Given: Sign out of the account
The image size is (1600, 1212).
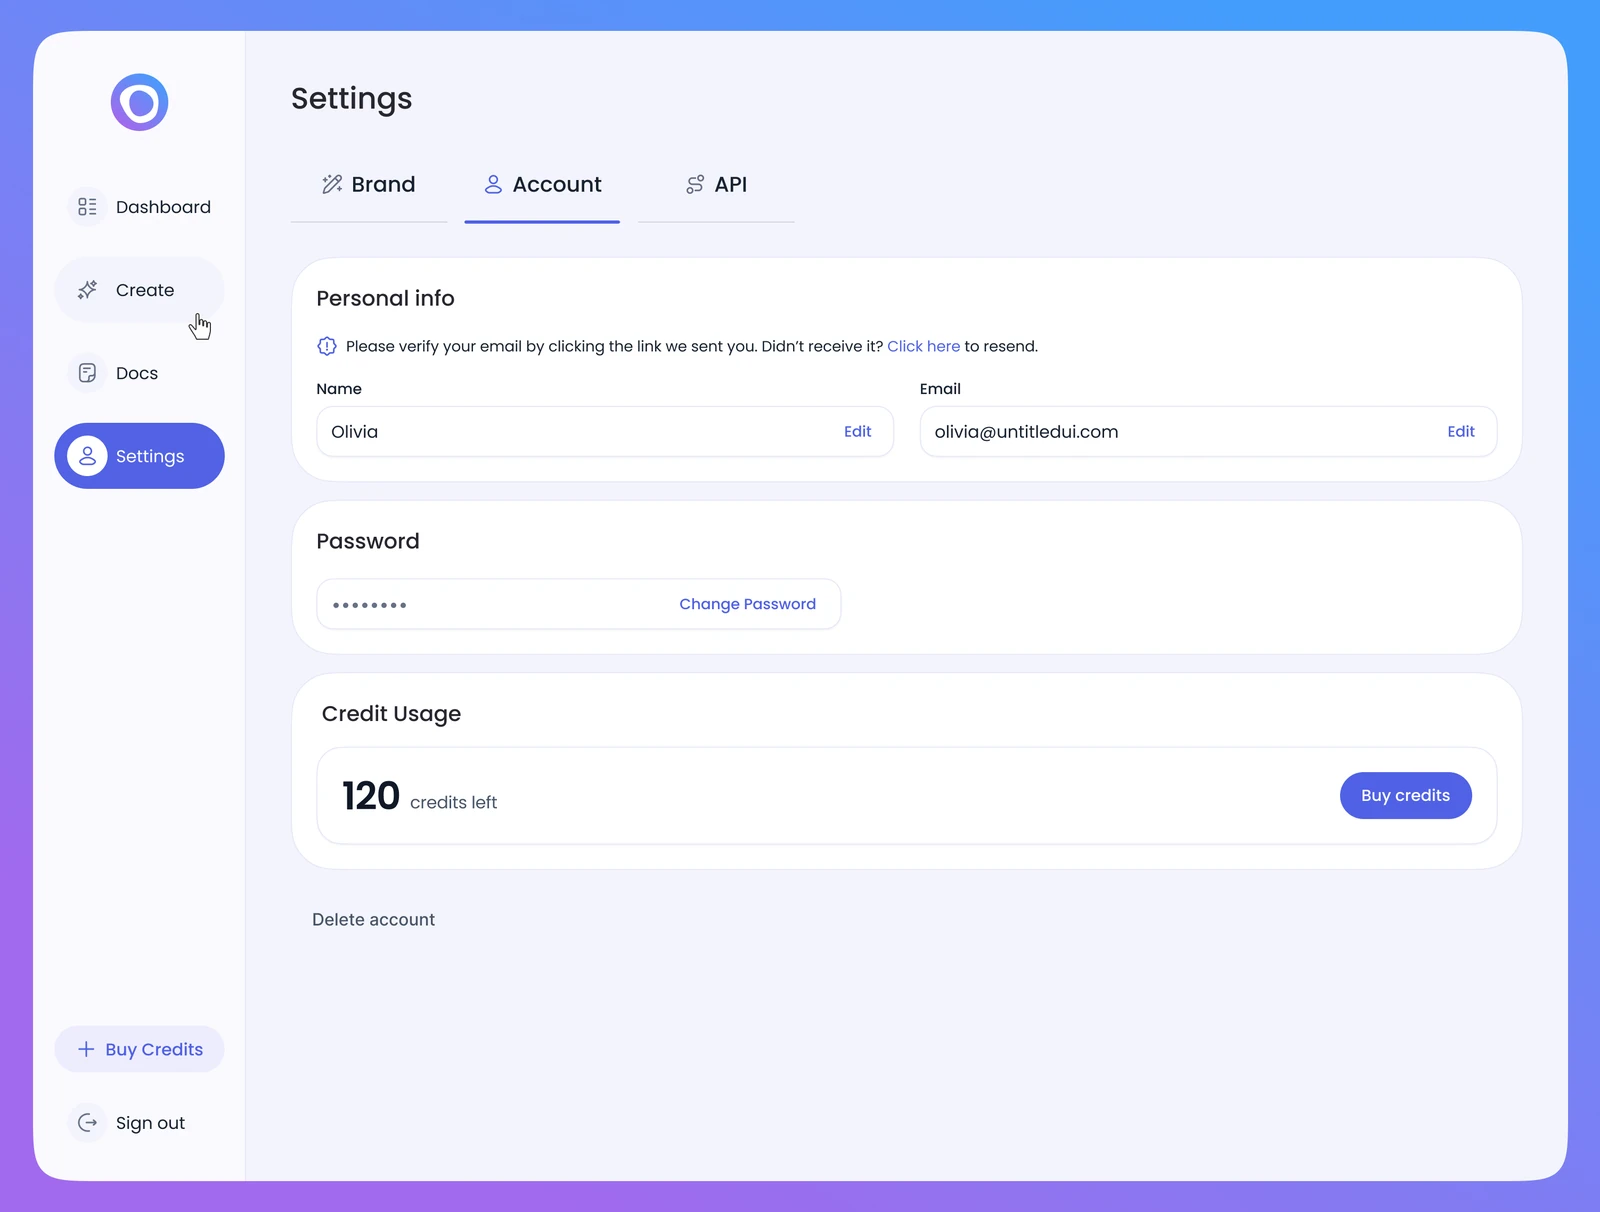Looking at the screenshot, I should [140, 1123].
